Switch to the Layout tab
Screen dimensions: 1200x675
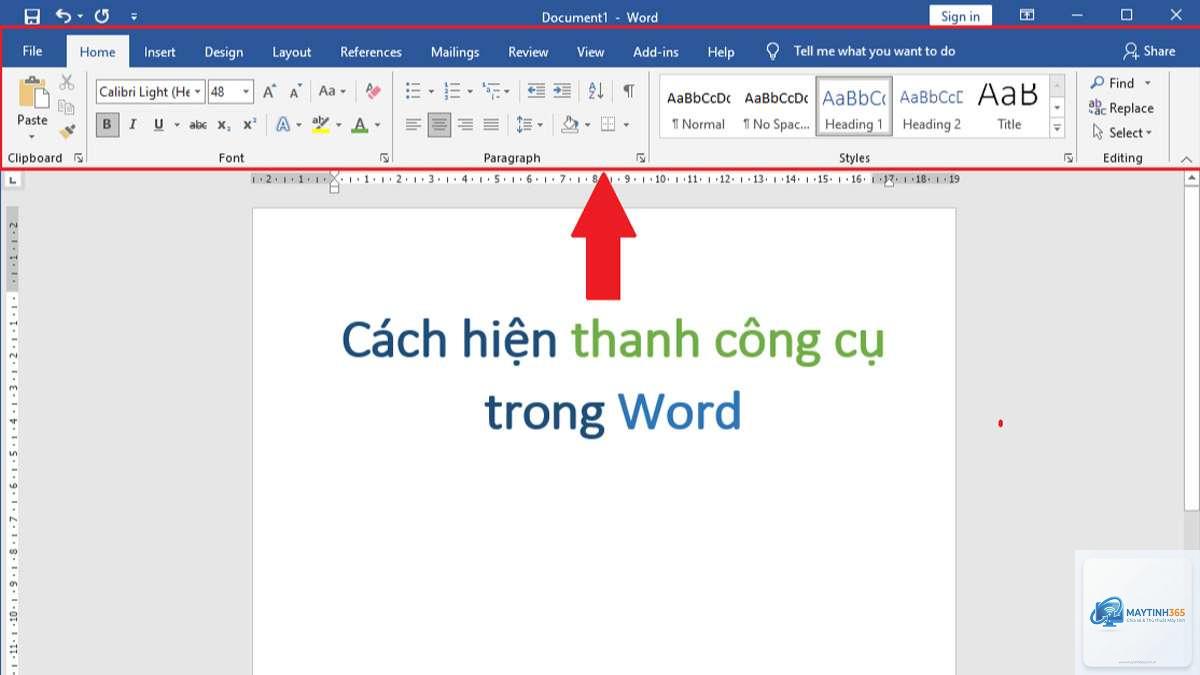point(292,52)
